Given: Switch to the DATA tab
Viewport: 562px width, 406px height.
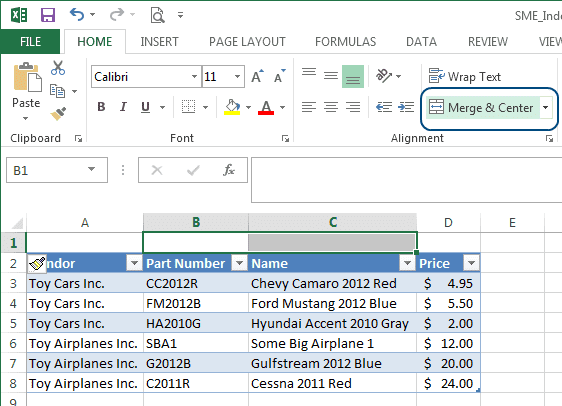Looking at the screenshot, I should point(422,42).
